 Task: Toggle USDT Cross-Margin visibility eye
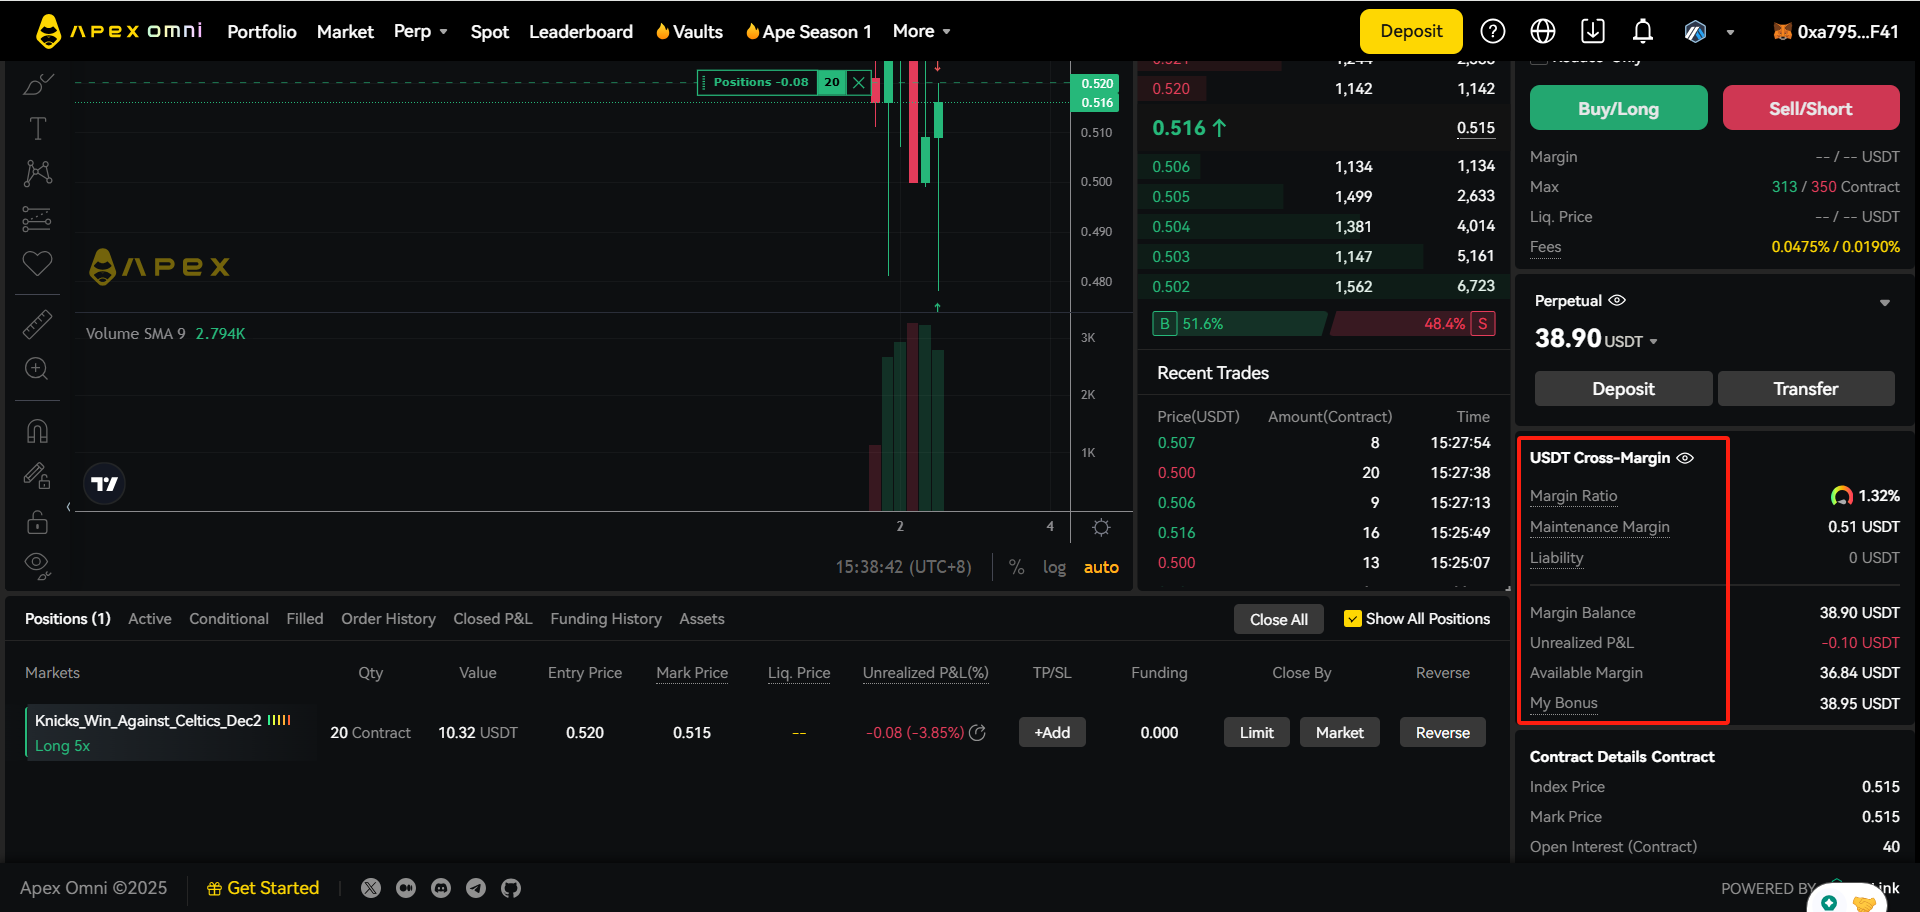coord(1685,458)
